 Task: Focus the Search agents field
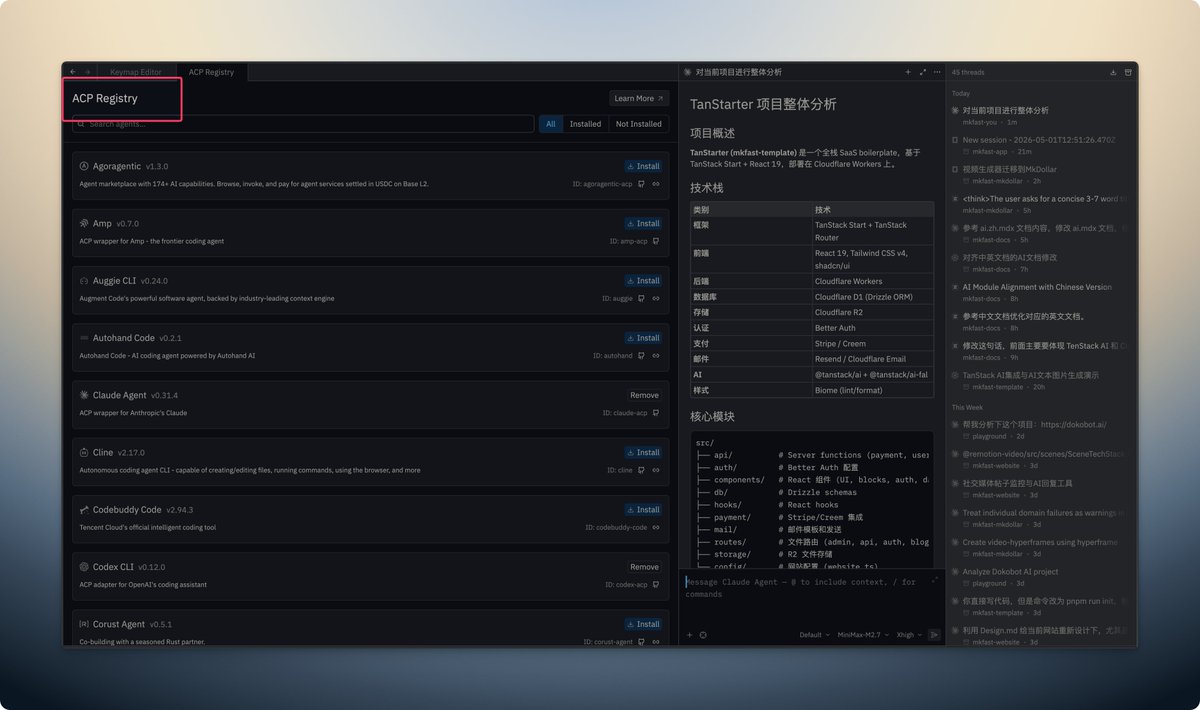tap(303, 124)
